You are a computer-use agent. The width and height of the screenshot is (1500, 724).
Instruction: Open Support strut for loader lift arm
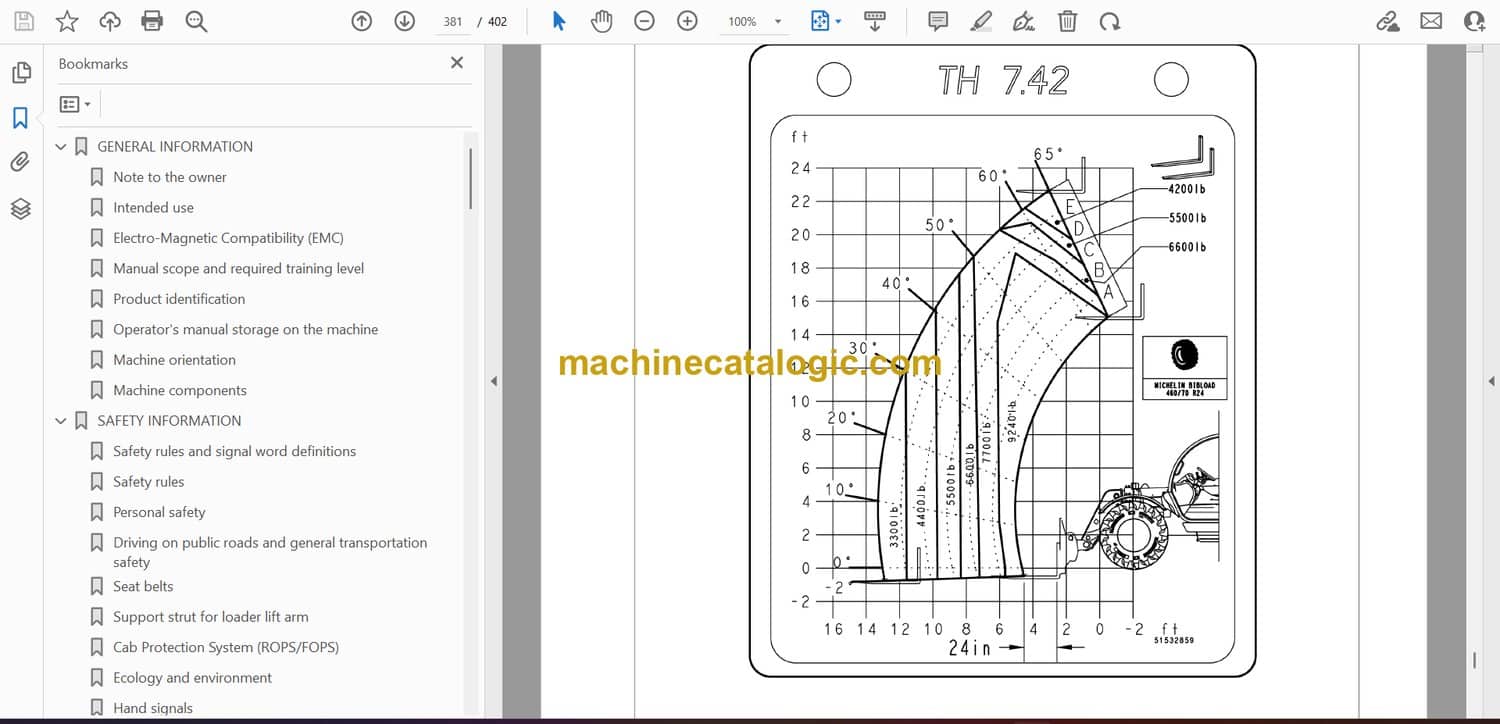(x=211, y=617)
